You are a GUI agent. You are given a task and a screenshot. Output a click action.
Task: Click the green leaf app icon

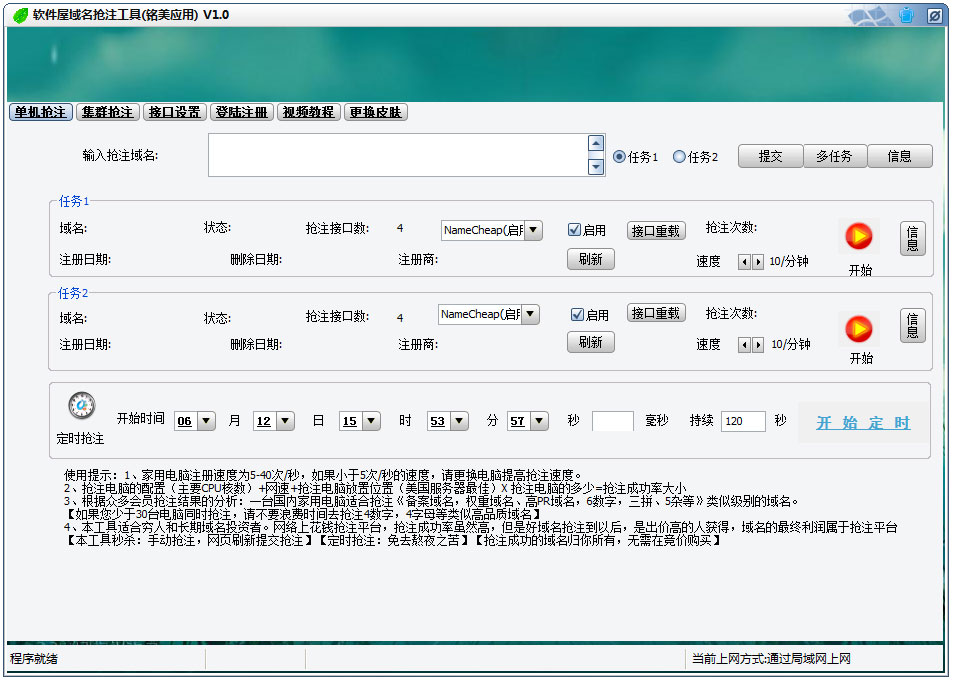(19, 15)
